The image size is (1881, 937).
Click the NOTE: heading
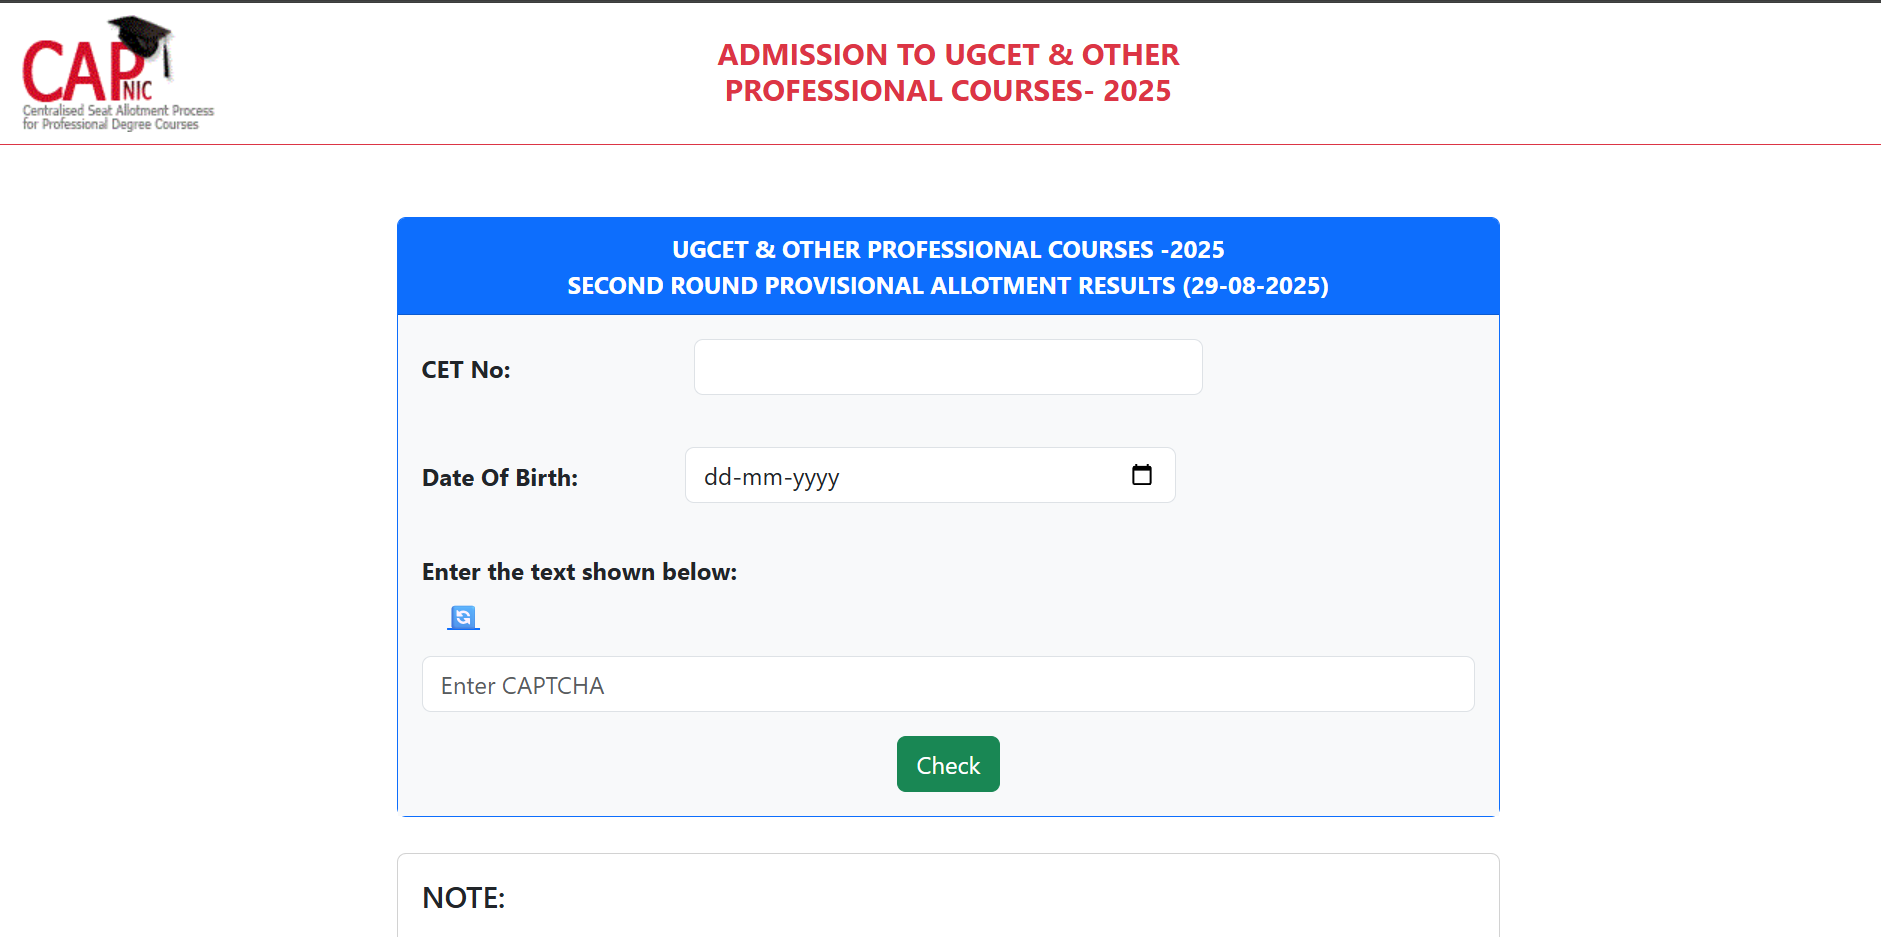464,898
